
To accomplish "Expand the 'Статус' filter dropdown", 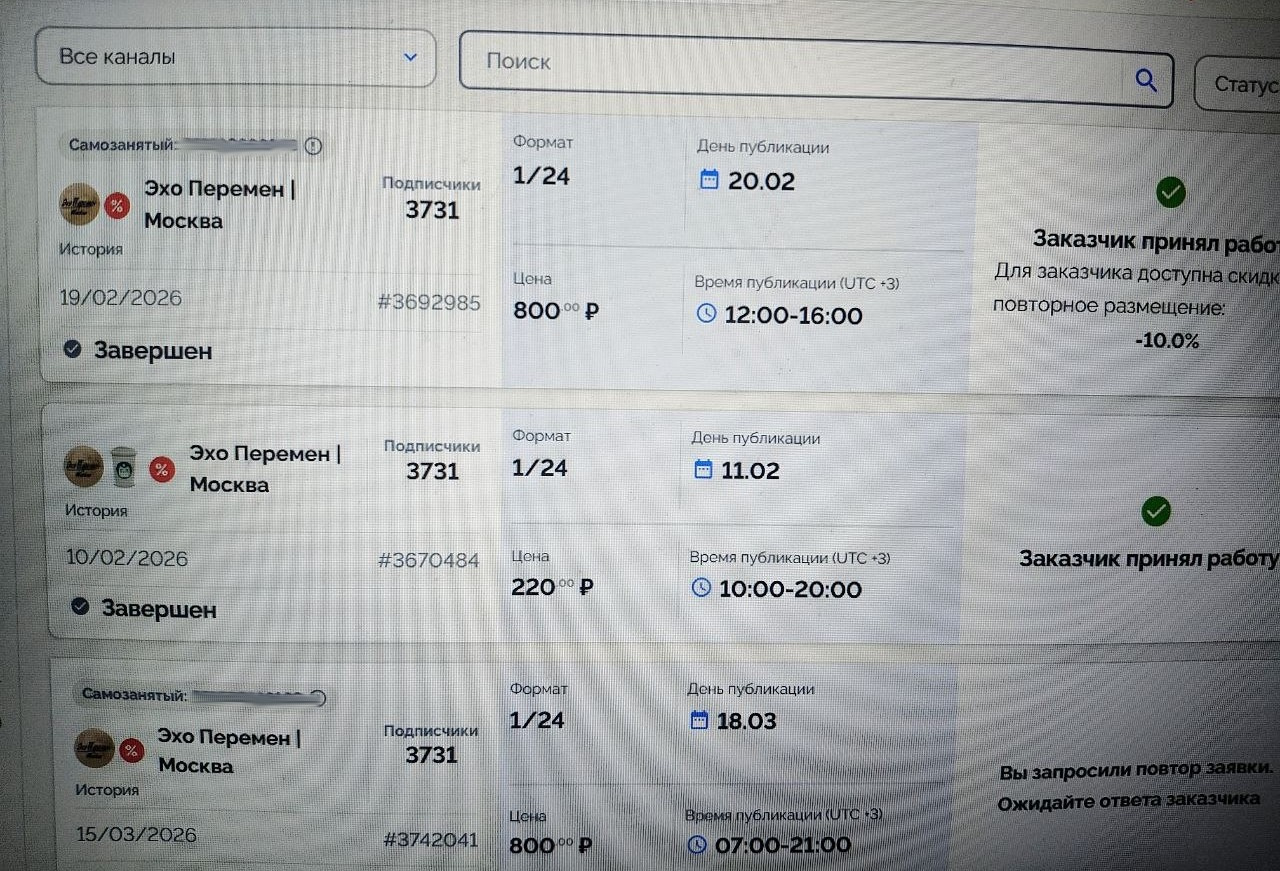I will pyautogui.click(x=1240, y=84).
